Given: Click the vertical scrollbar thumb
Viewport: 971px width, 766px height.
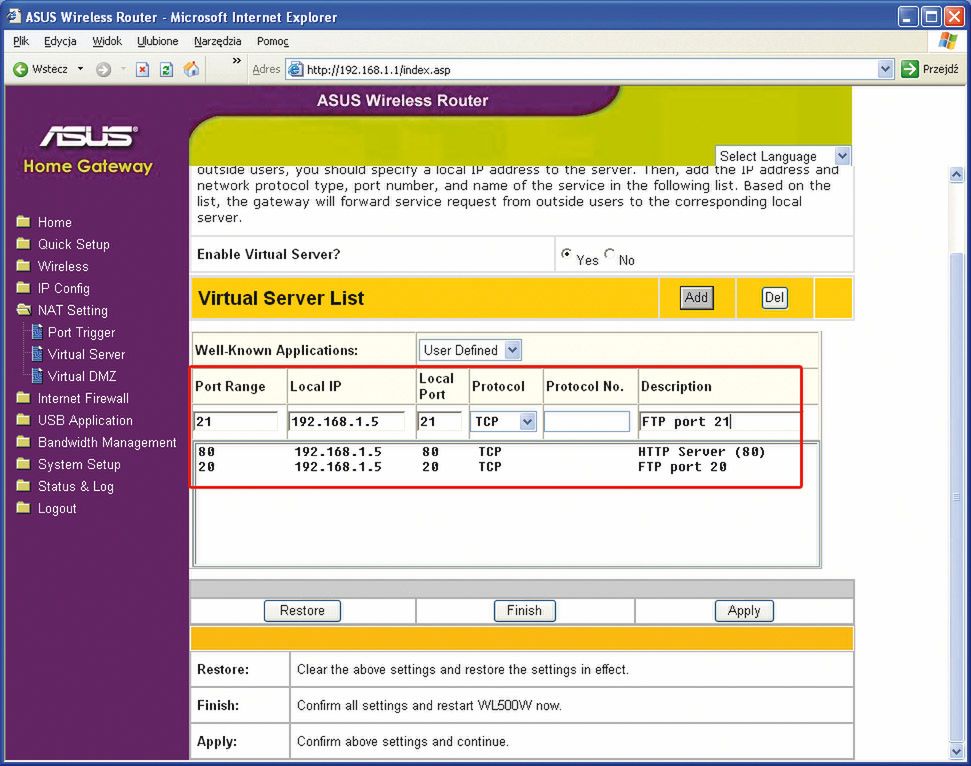Looking at the screenshot, I should click(957, 497).
